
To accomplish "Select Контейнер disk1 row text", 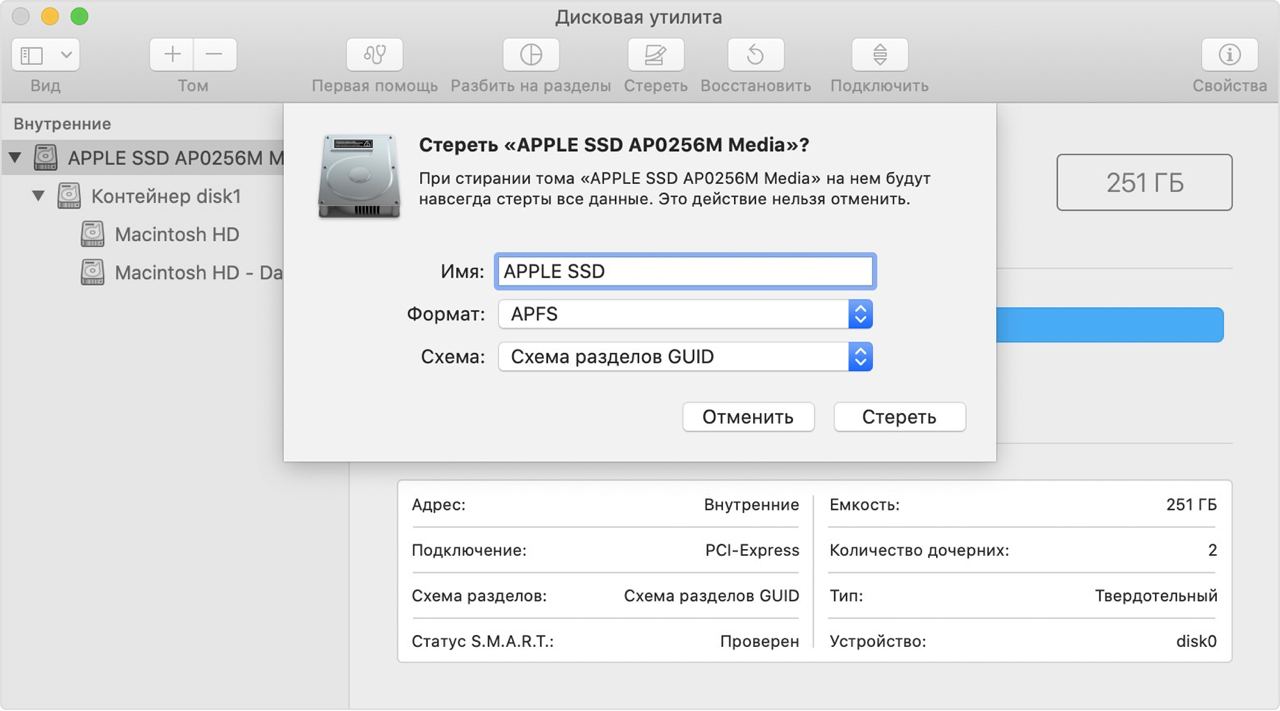I will (166, 196).
